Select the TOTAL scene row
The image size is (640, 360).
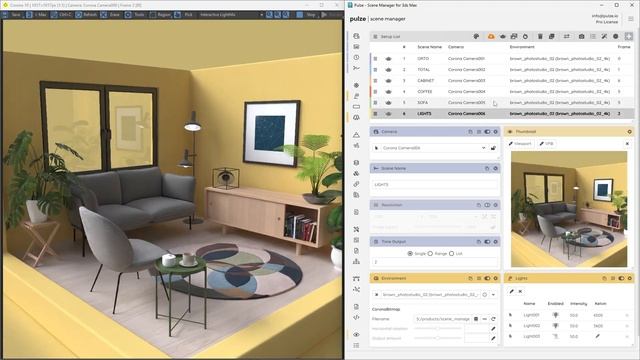(x=502, y=69)
